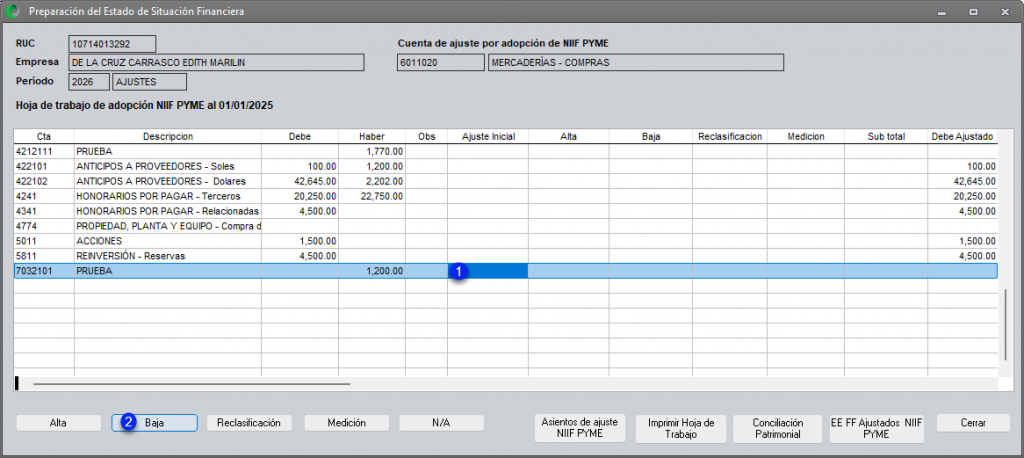Select account 4341 cell

click(44, 211)
